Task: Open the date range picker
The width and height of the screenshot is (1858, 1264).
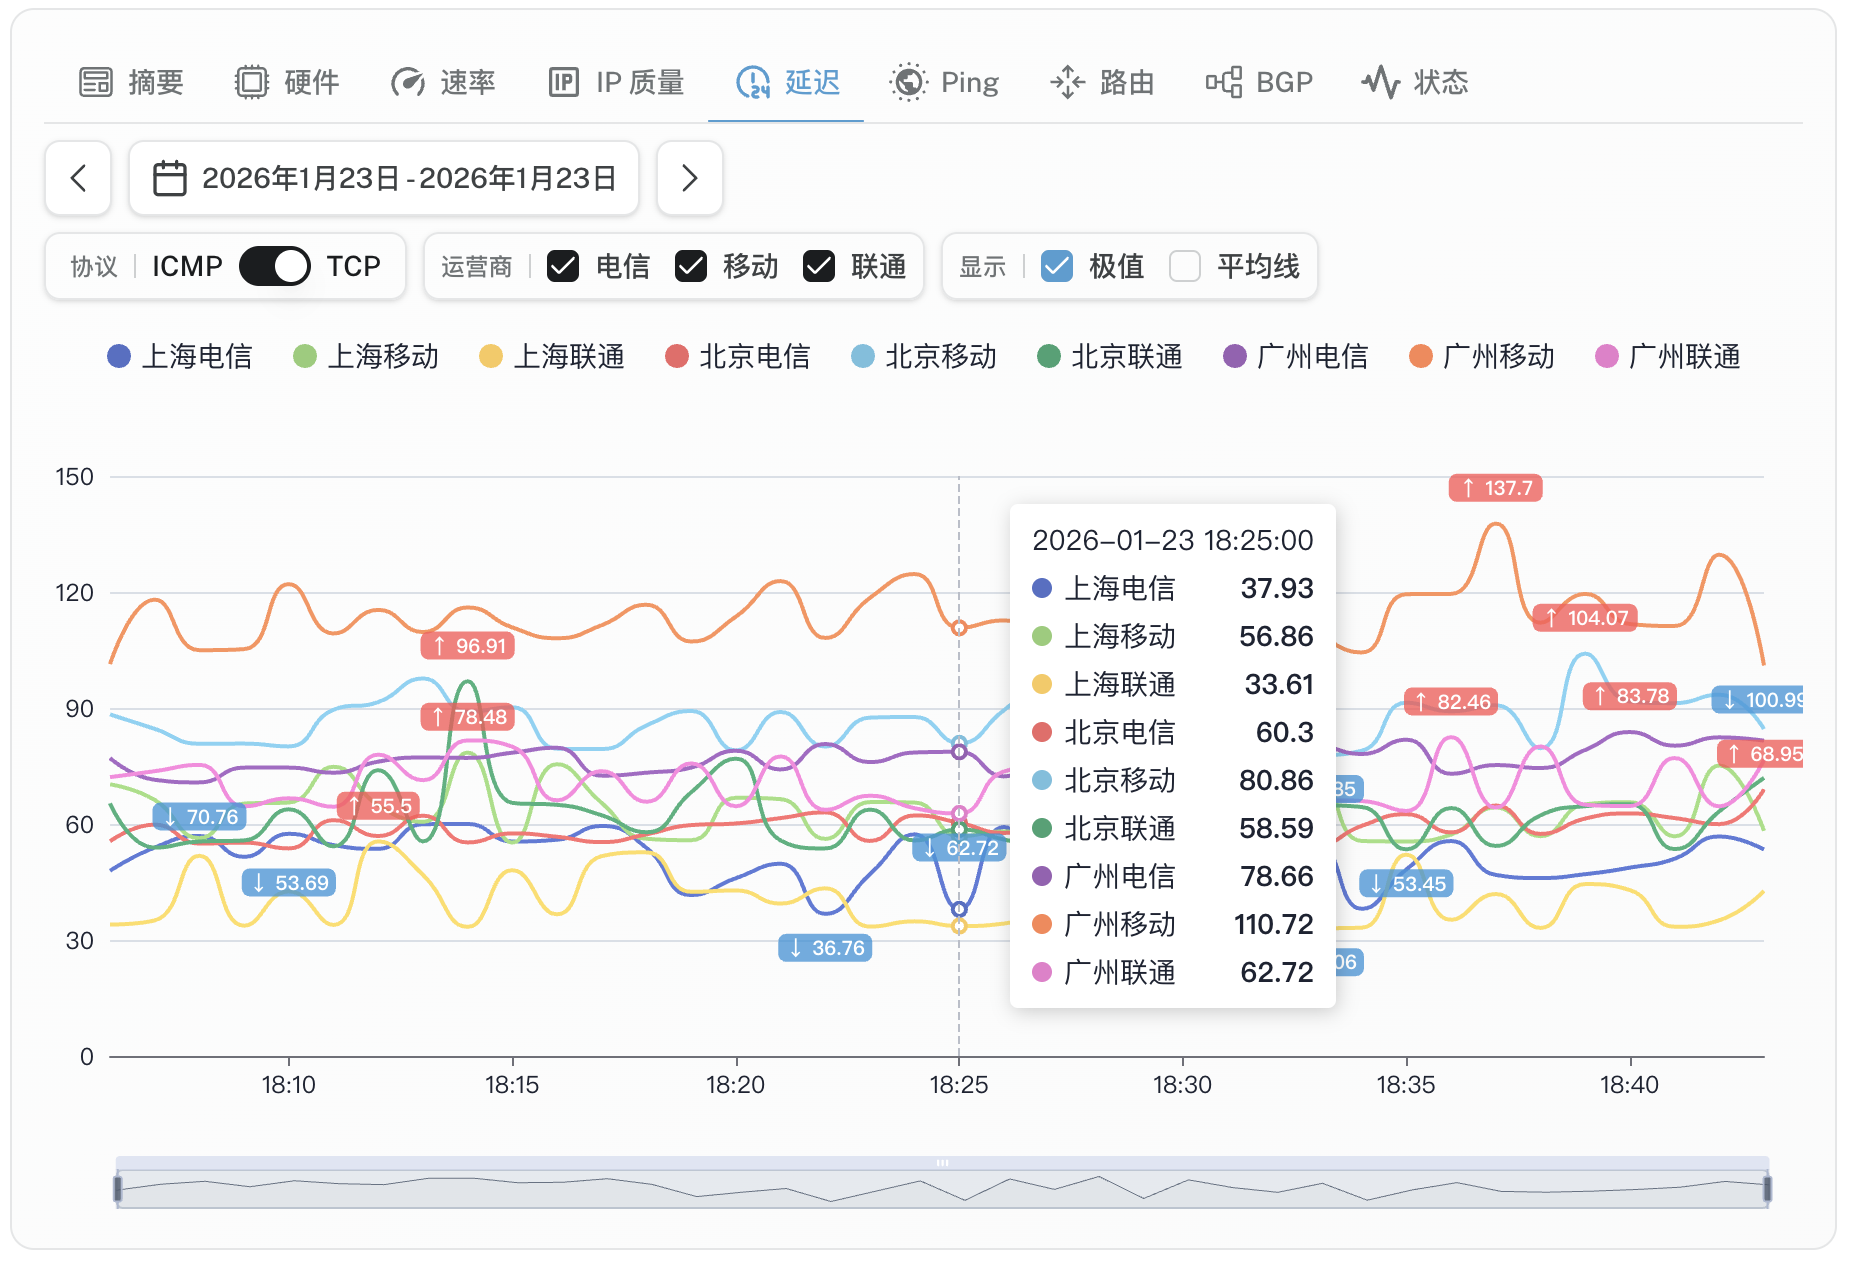Action: (384, 178)
